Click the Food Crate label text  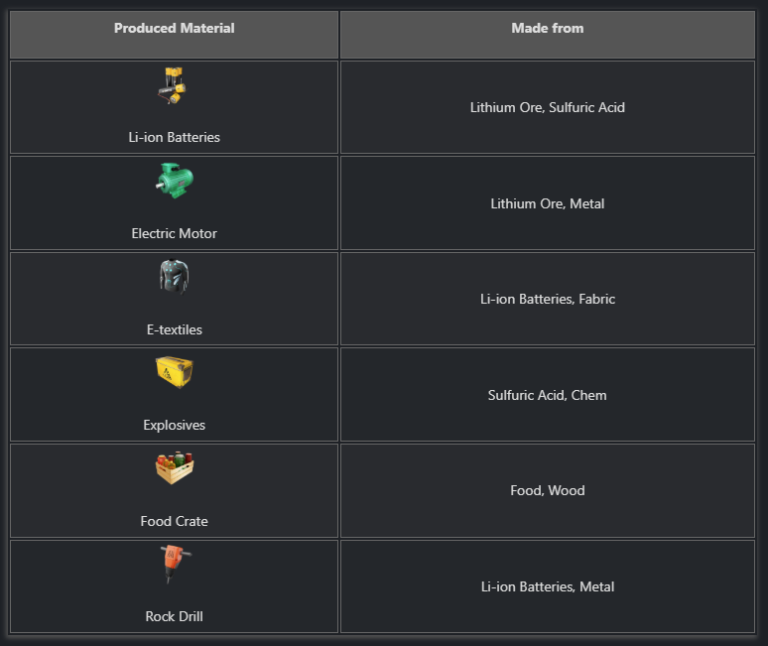coord(174,521)
